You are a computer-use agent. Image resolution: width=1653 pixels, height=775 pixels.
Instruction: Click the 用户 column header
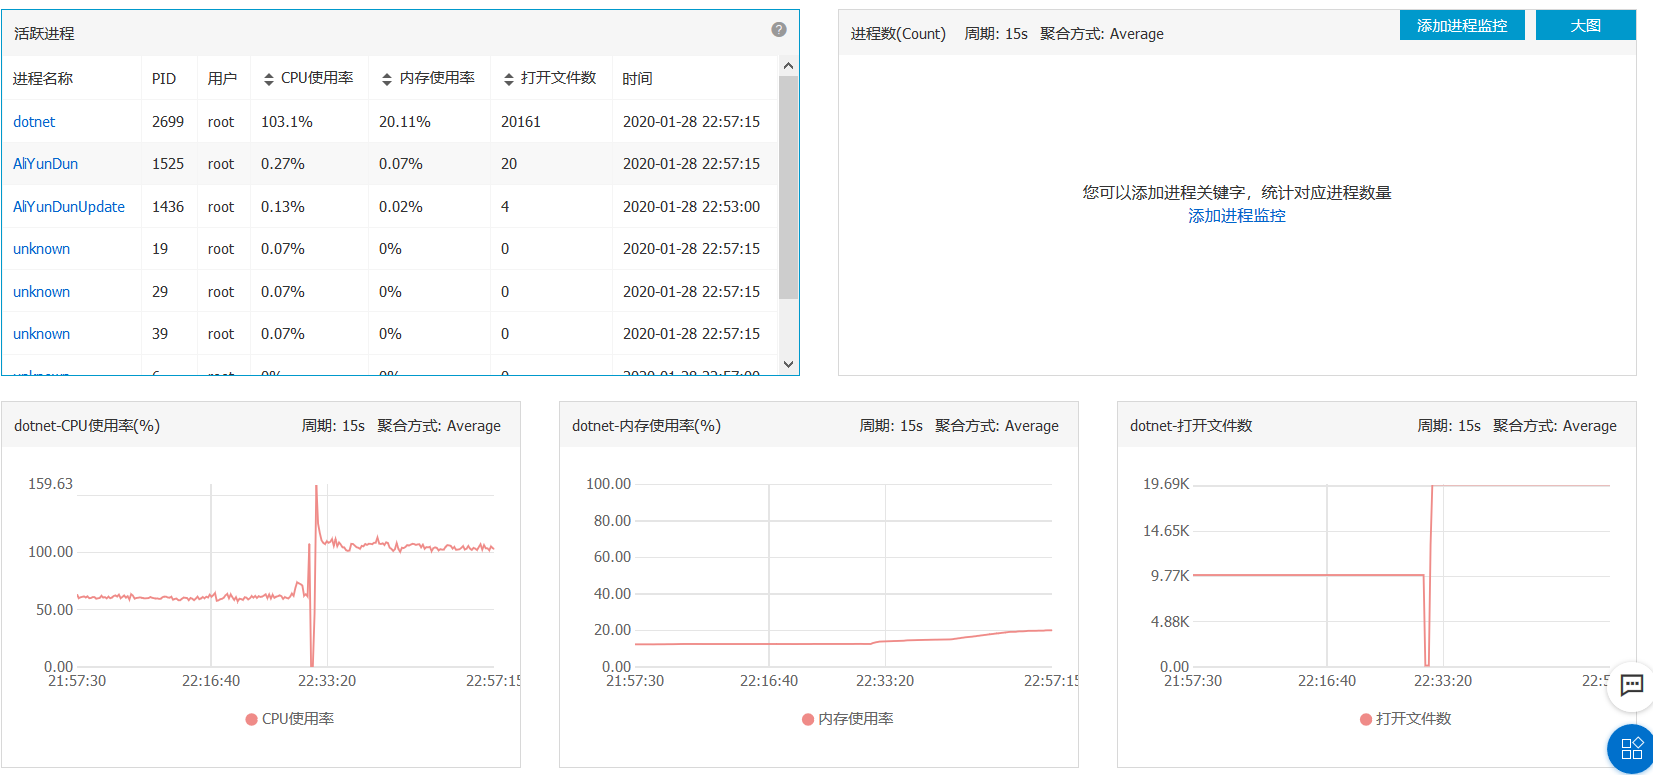coord(222,79)
